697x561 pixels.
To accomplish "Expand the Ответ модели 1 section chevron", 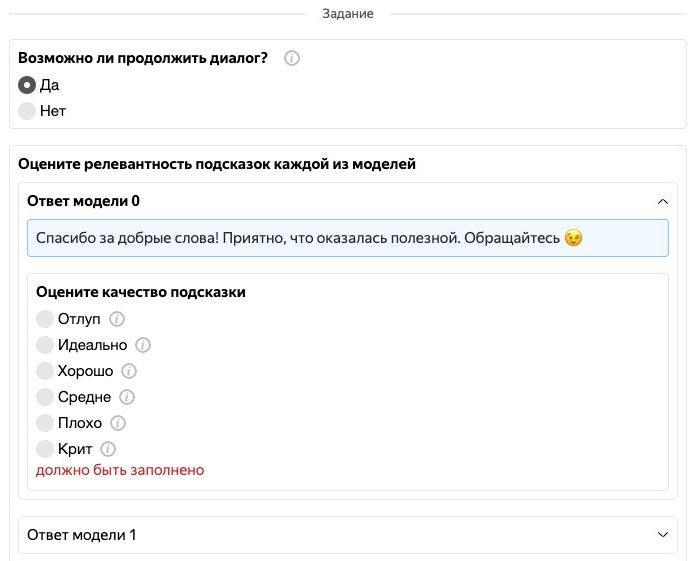I will 662,535.
